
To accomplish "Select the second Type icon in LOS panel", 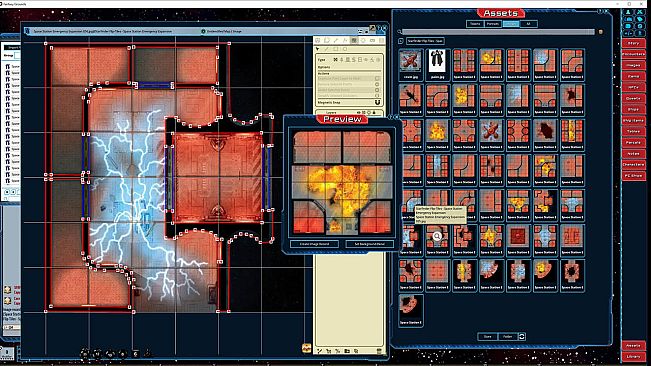I will [x=341, y=60].
